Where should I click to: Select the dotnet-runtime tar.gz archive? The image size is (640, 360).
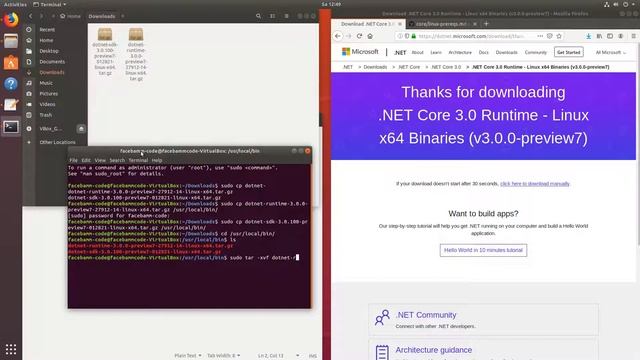point(136,54)
